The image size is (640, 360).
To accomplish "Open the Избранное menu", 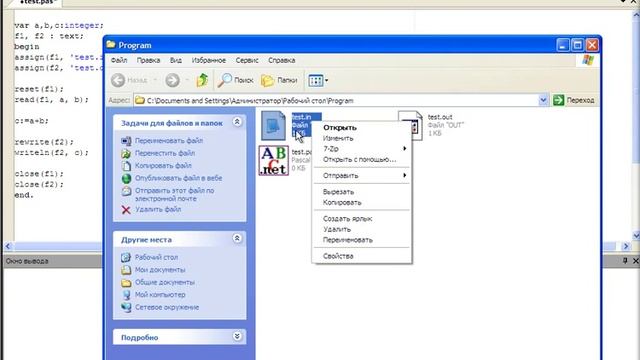I will [209, 60].
